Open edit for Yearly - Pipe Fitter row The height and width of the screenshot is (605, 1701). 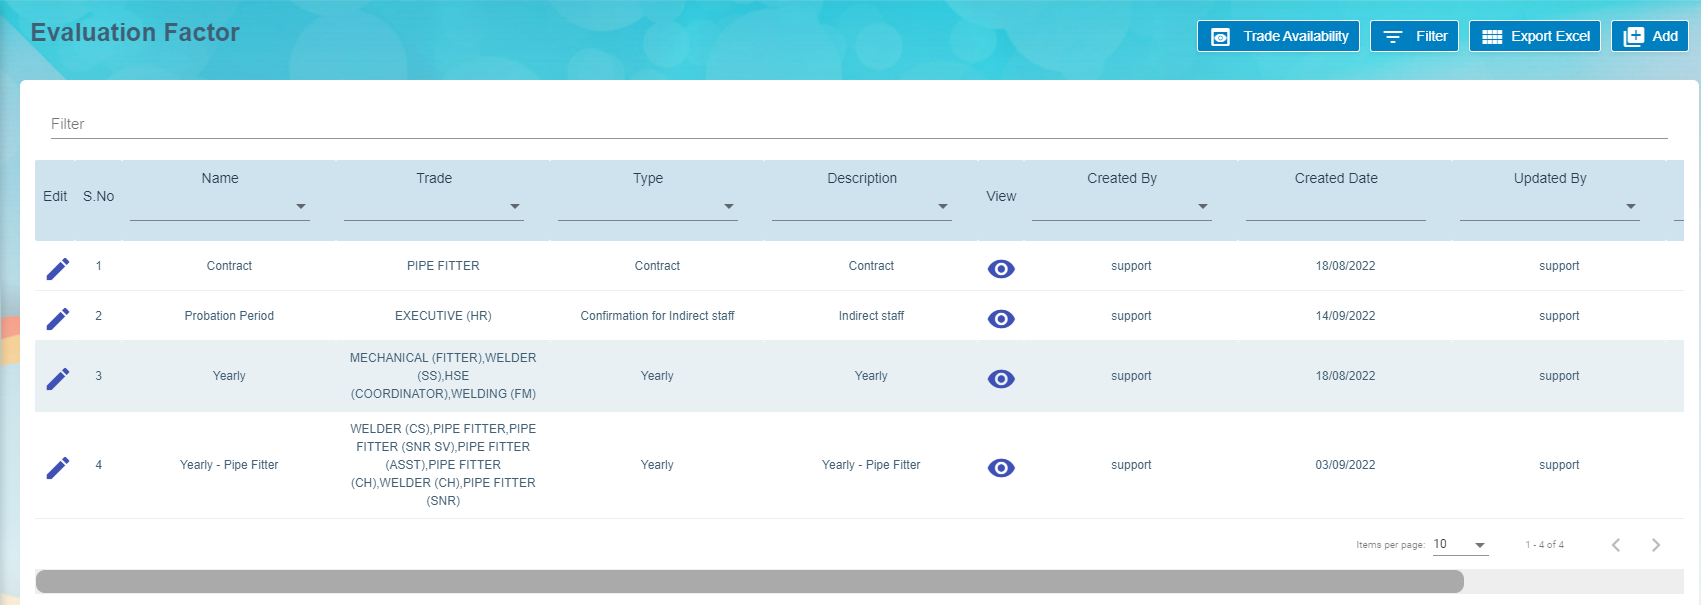point(58,468)
